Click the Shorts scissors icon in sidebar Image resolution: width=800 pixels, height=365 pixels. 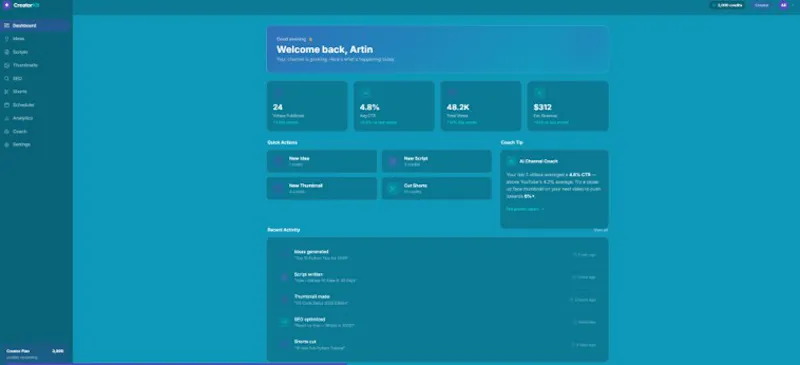7,92
